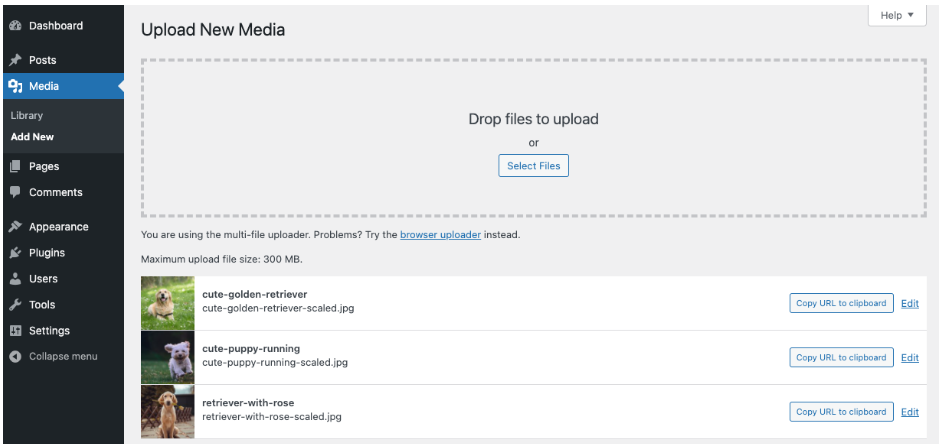
Task: Copy URL for cute-golden-retriever image
Action: click(x=840, y=304)
